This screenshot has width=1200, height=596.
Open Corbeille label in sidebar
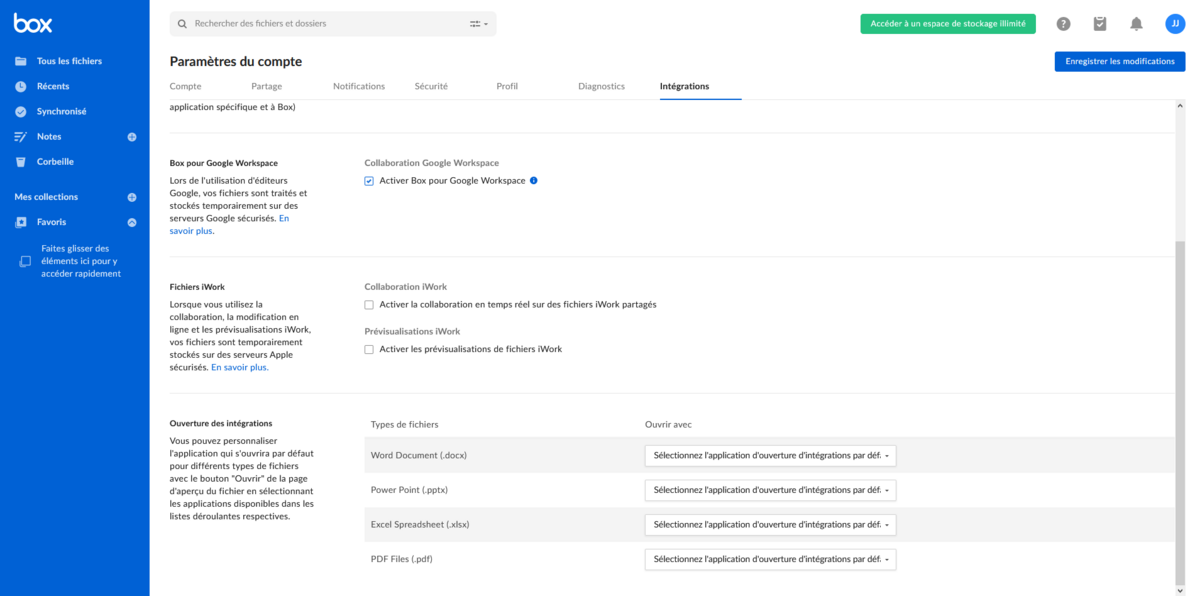tap(55, 162)
